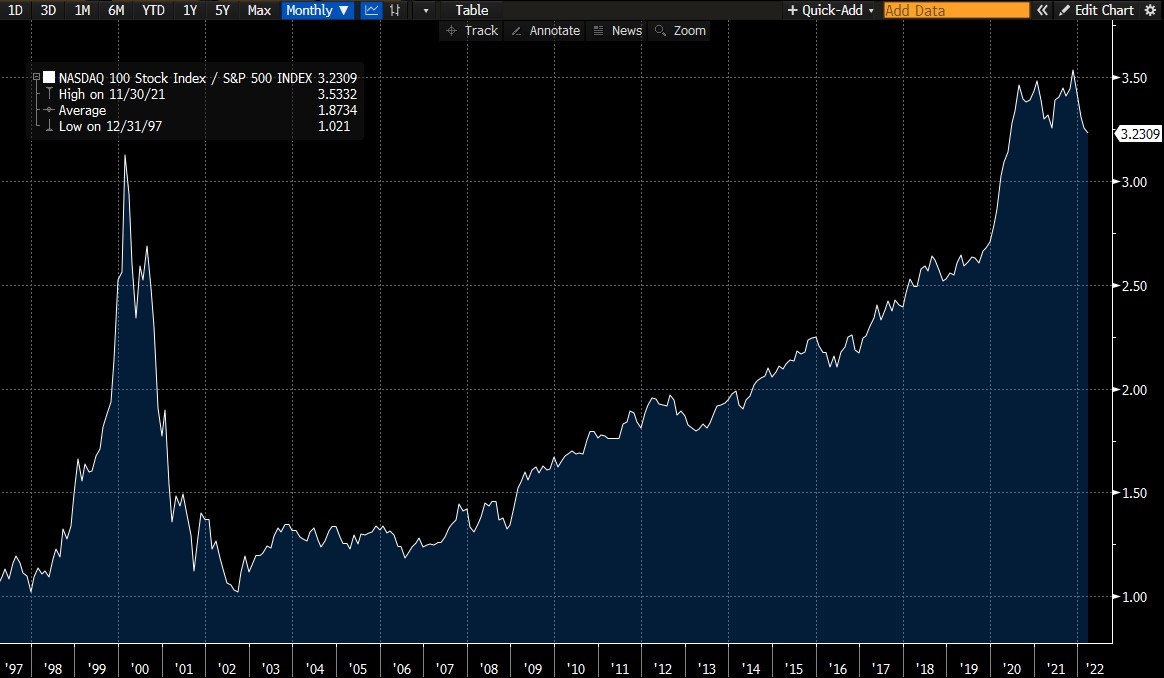Screen dimensions: 1164x678
Task: Open the Table view
Action: click(472, 10)
